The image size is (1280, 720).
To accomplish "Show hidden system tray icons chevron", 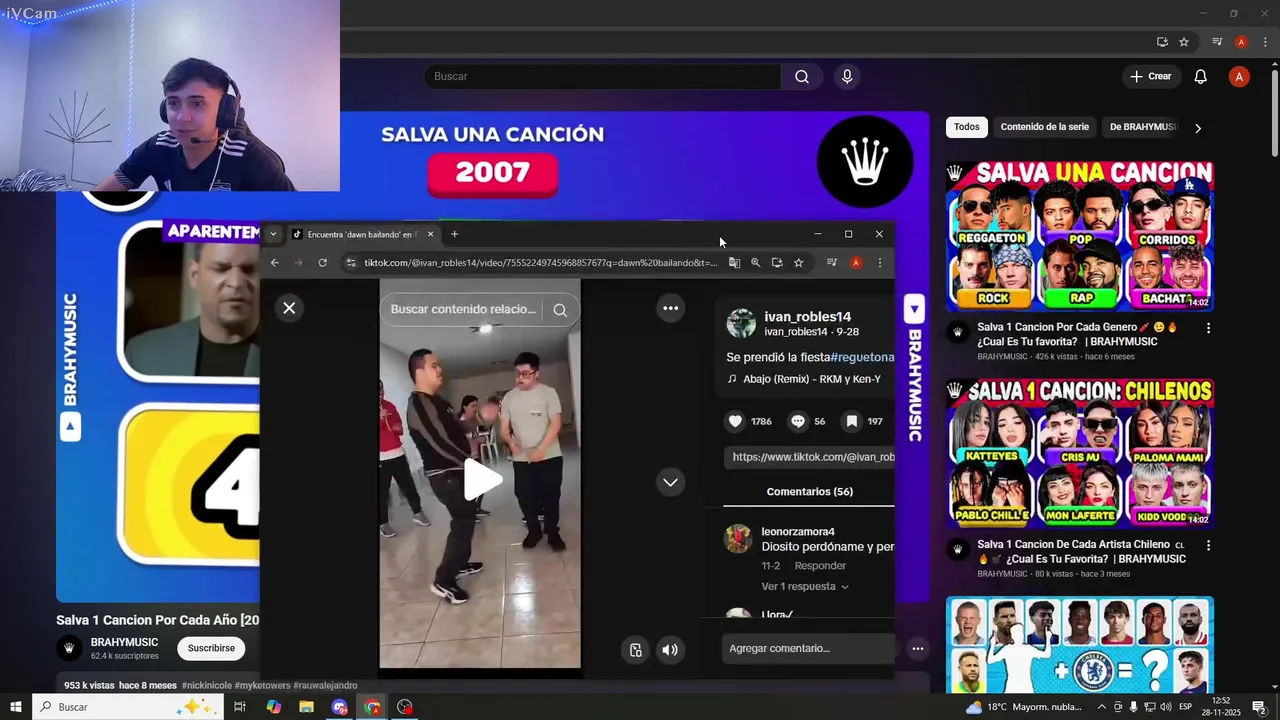I will [x=1102, y=707].
